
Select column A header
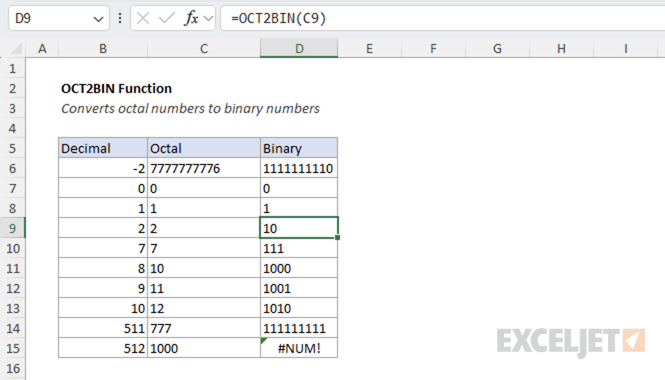(x=42, y=49)
